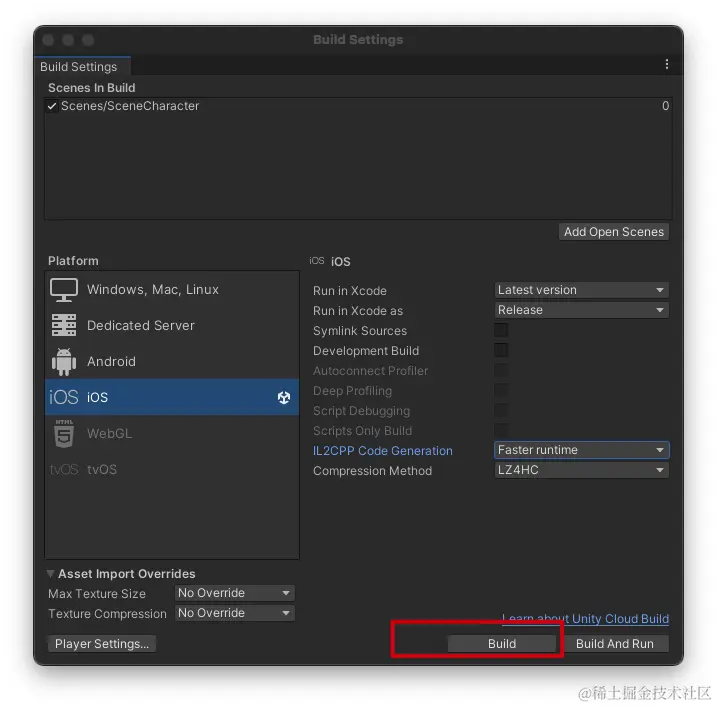Click the Development Build label
This screenshot has height=707, width=717.
[366, 351]
